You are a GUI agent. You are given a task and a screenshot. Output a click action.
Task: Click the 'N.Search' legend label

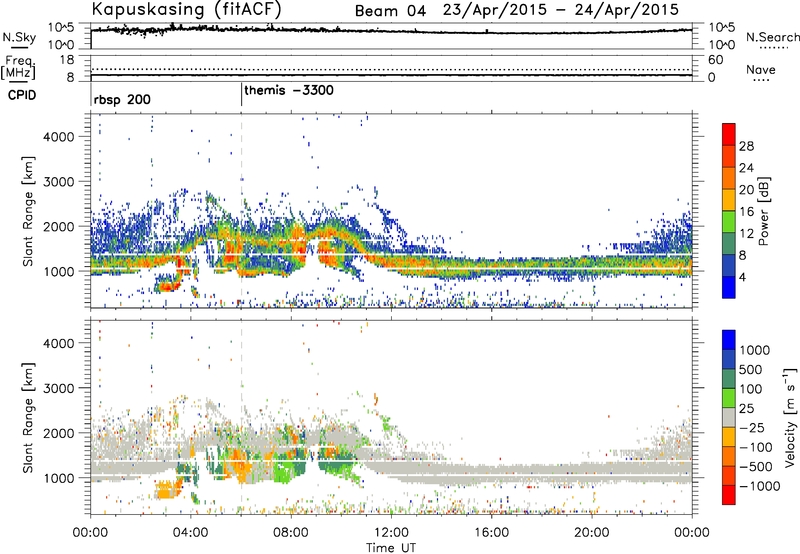772,37
